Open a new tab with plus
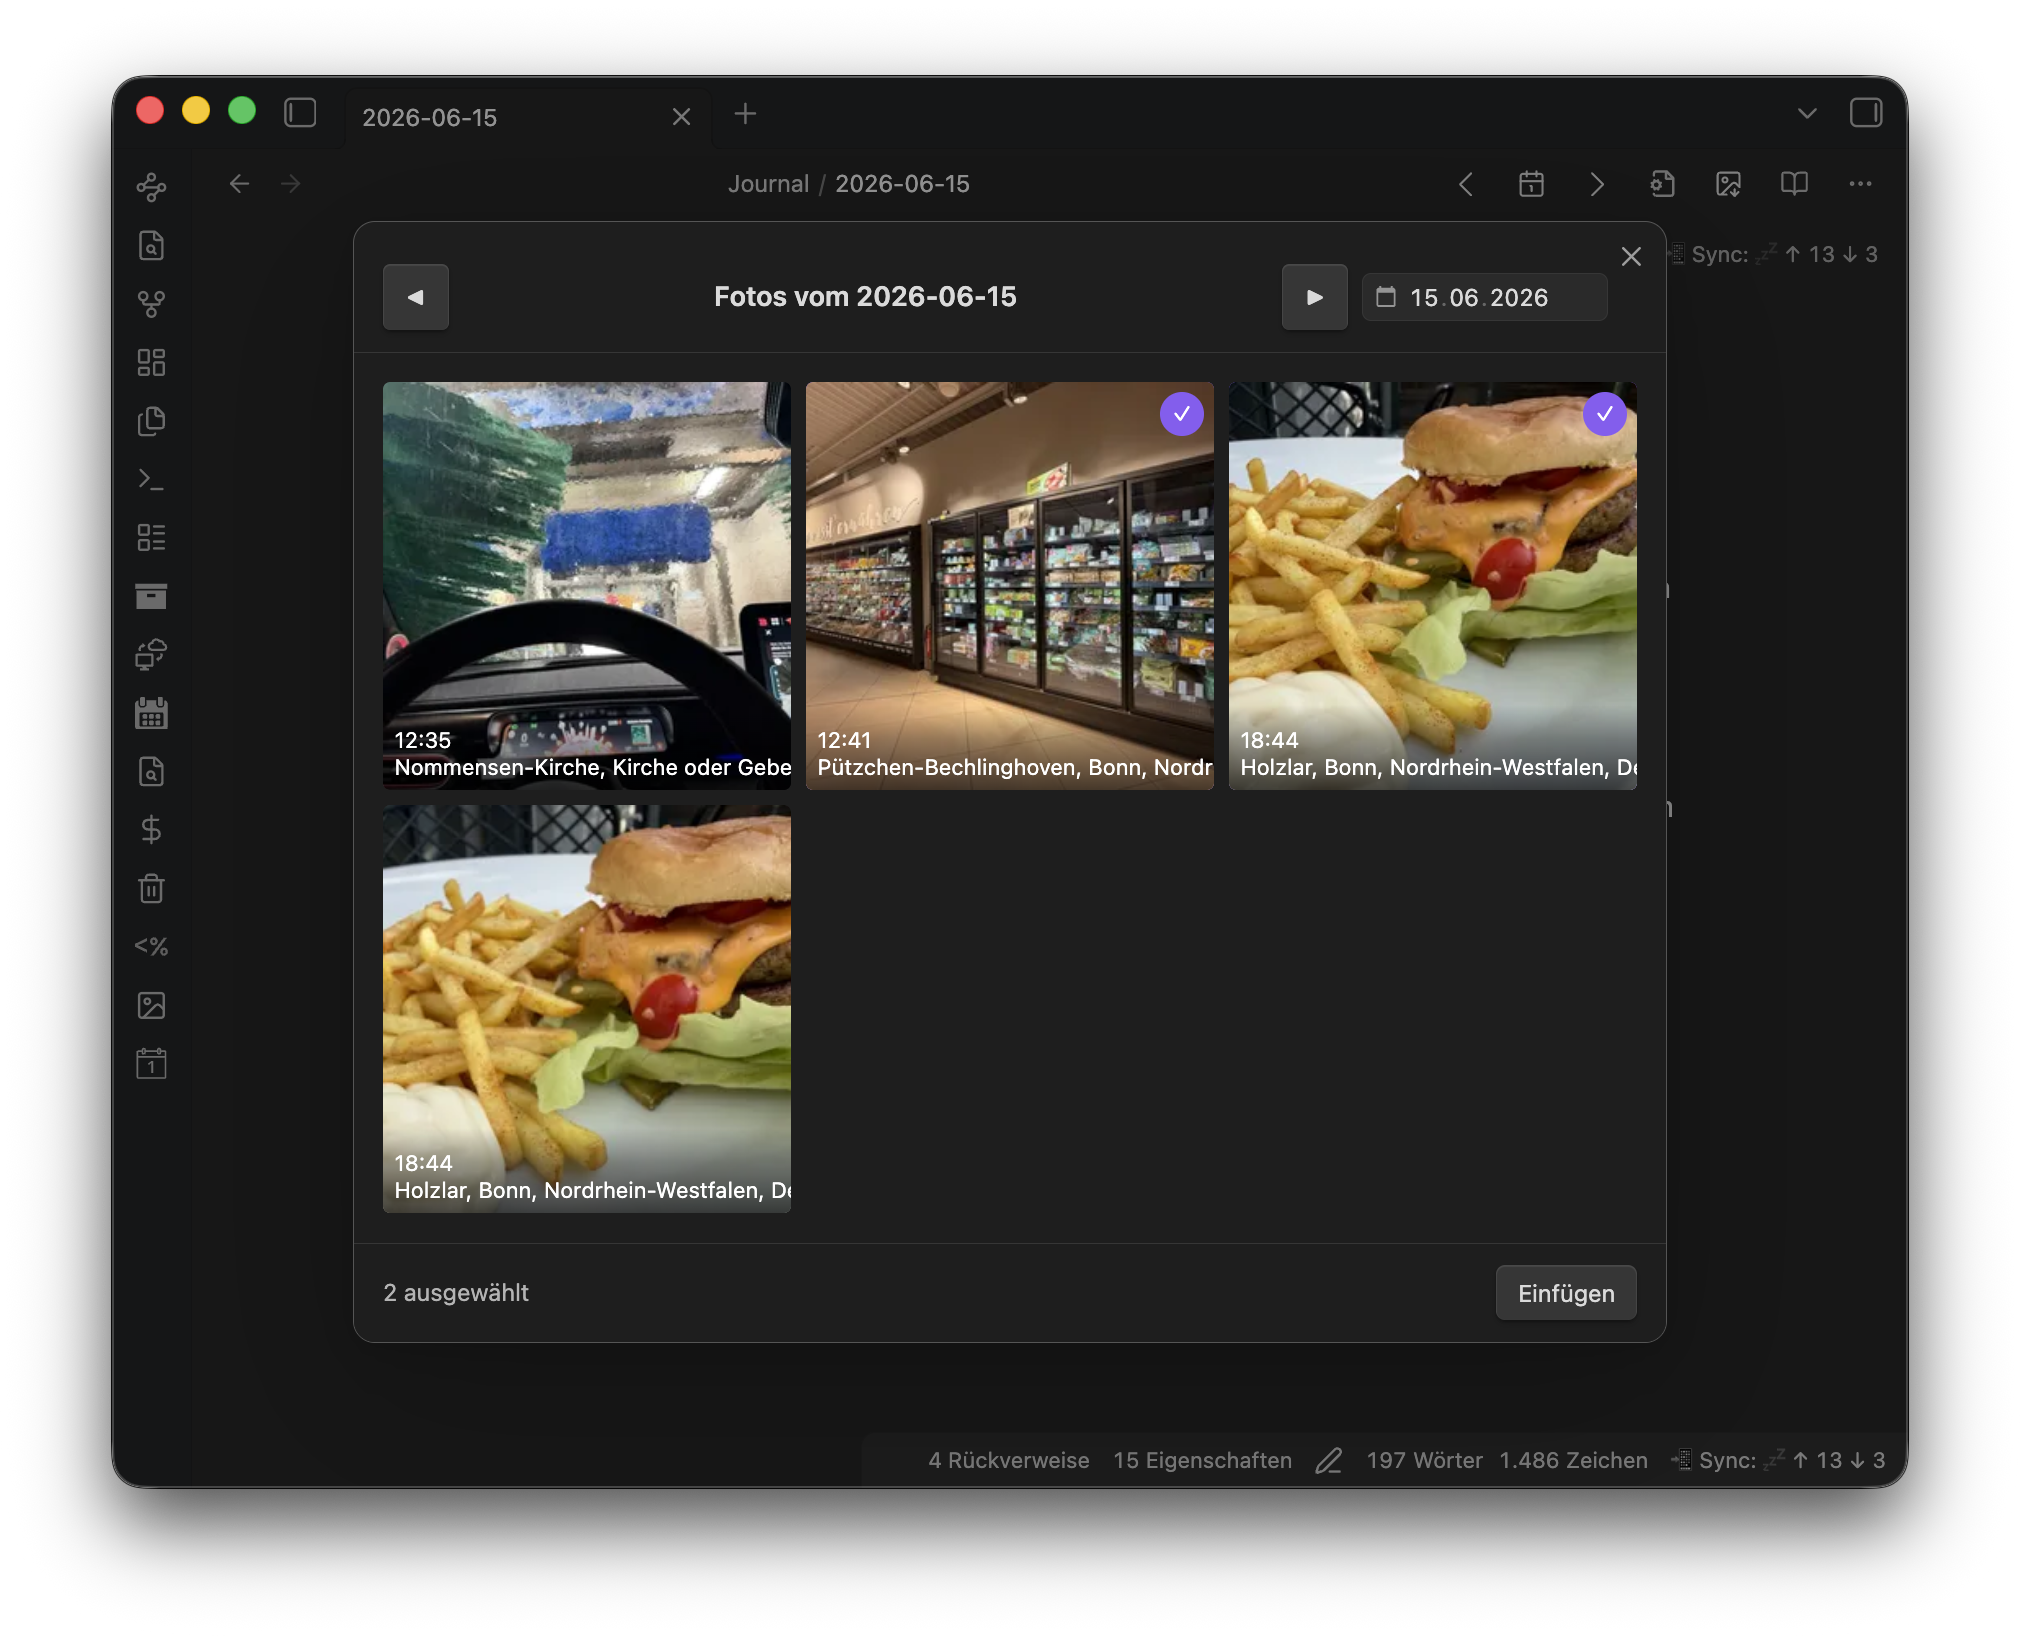 745,114
